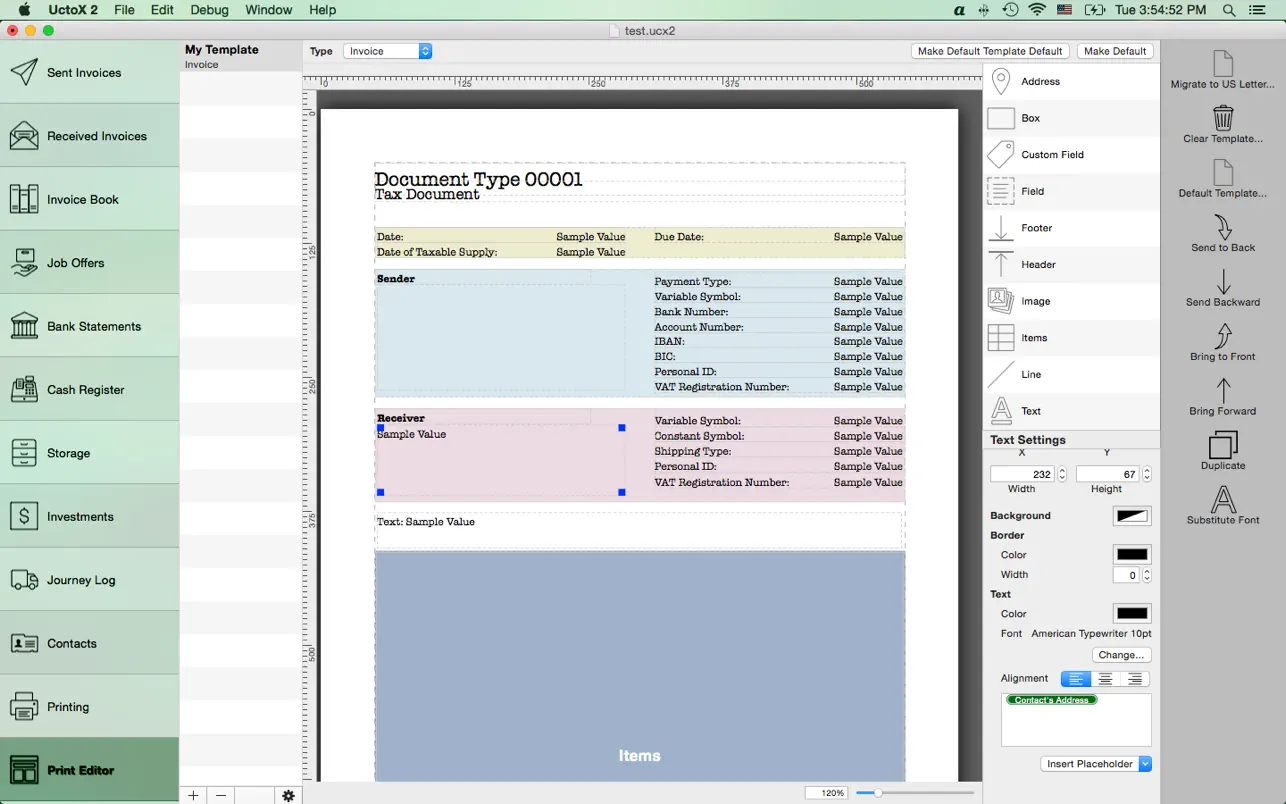
Task: Click the Send to Back icon
Action: (x=1222, y=227)
